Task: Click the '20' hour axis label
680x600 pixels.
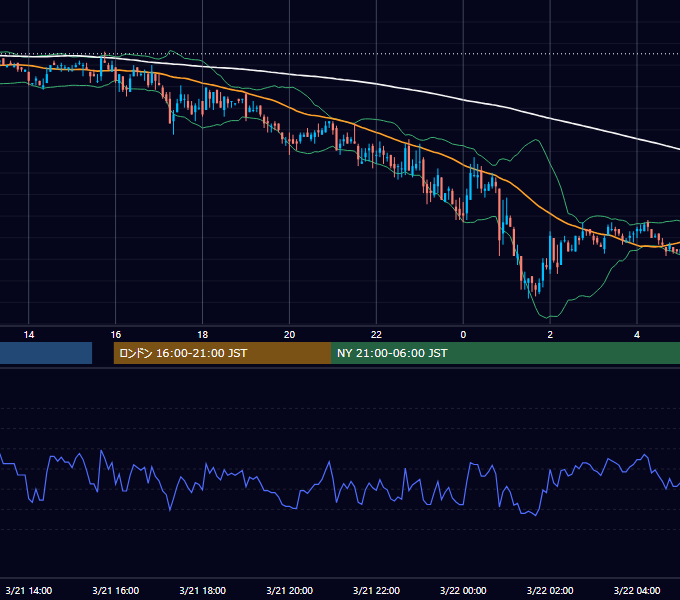Action: tap(289, 335)
